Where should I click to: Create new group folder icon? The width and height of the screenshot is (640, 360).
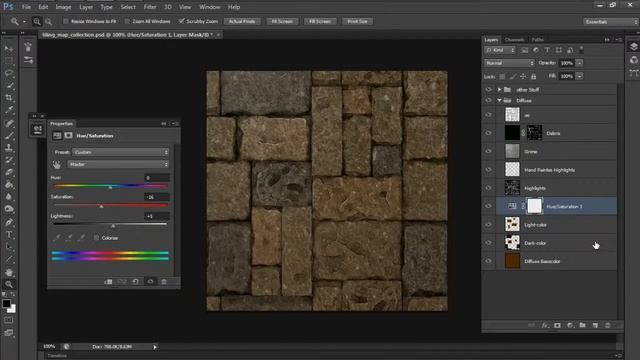(582, 325)
